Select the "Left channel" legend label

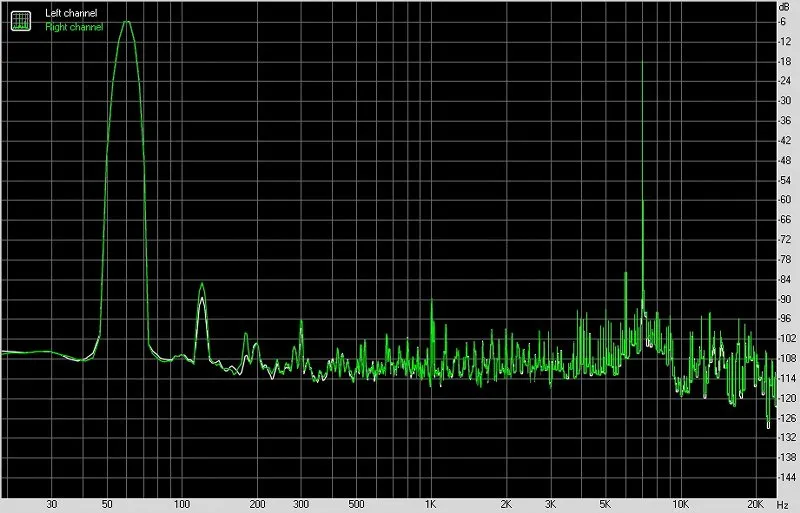coord(71,13)
